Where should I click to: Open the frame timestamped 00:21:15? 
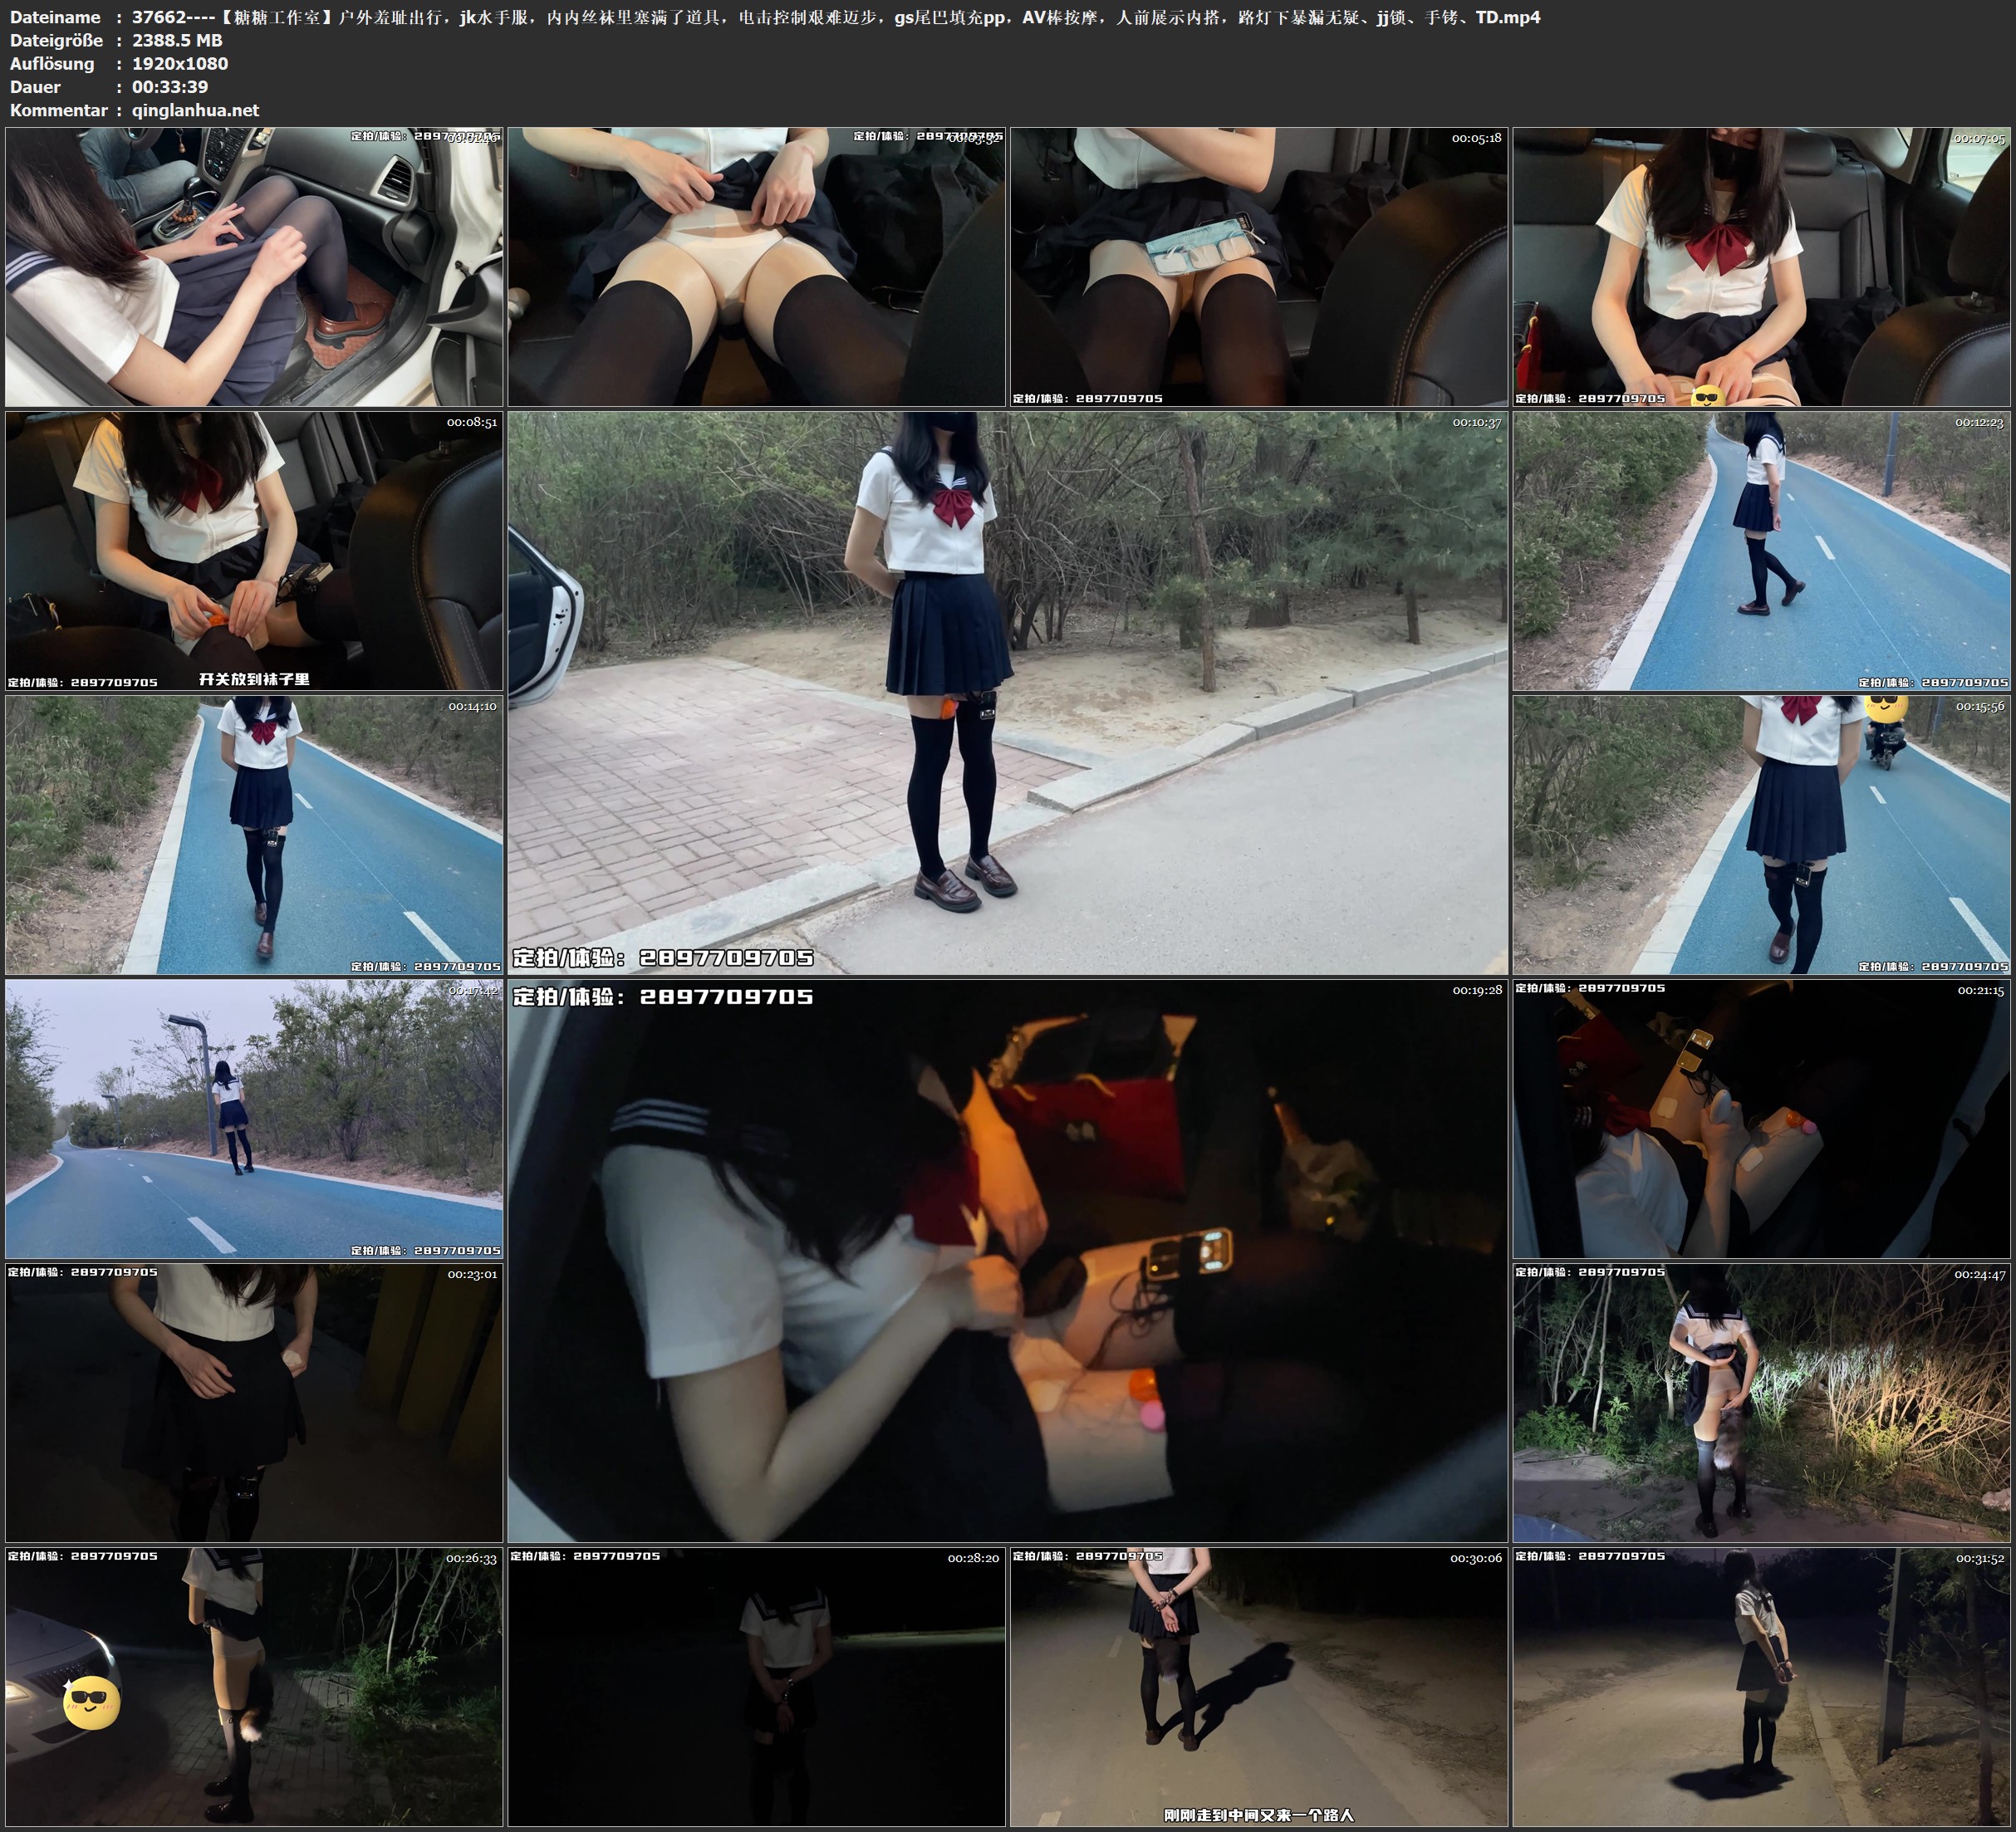point(1762,1118)
